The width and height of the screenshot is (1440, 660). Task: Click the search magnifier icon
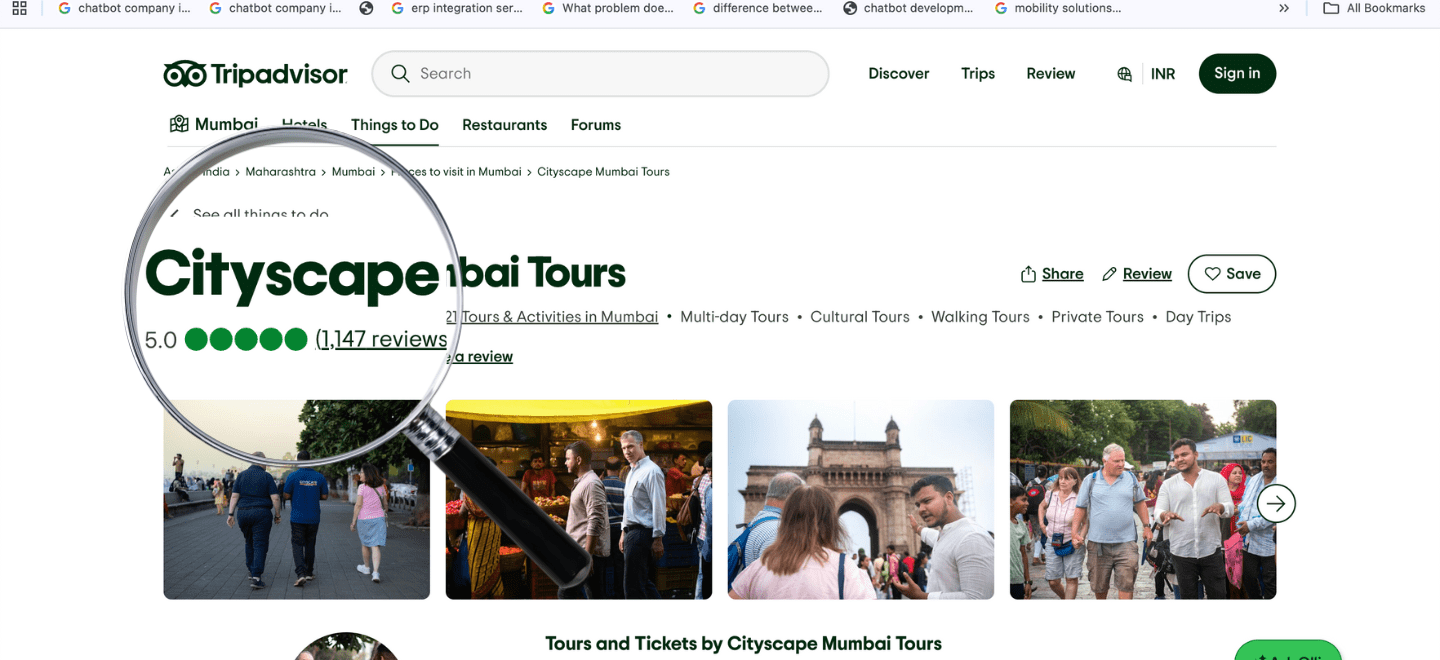(x=400, y=74)
